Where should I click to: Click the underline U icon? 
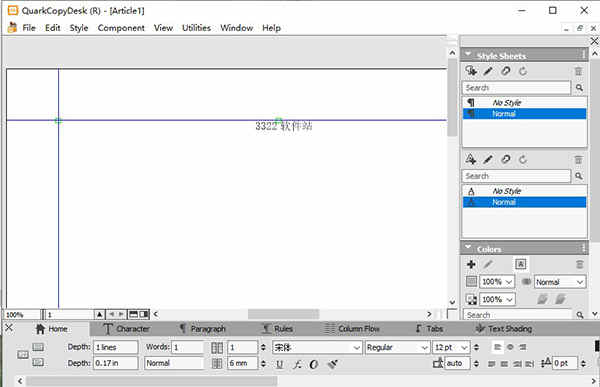click(280, 364)
